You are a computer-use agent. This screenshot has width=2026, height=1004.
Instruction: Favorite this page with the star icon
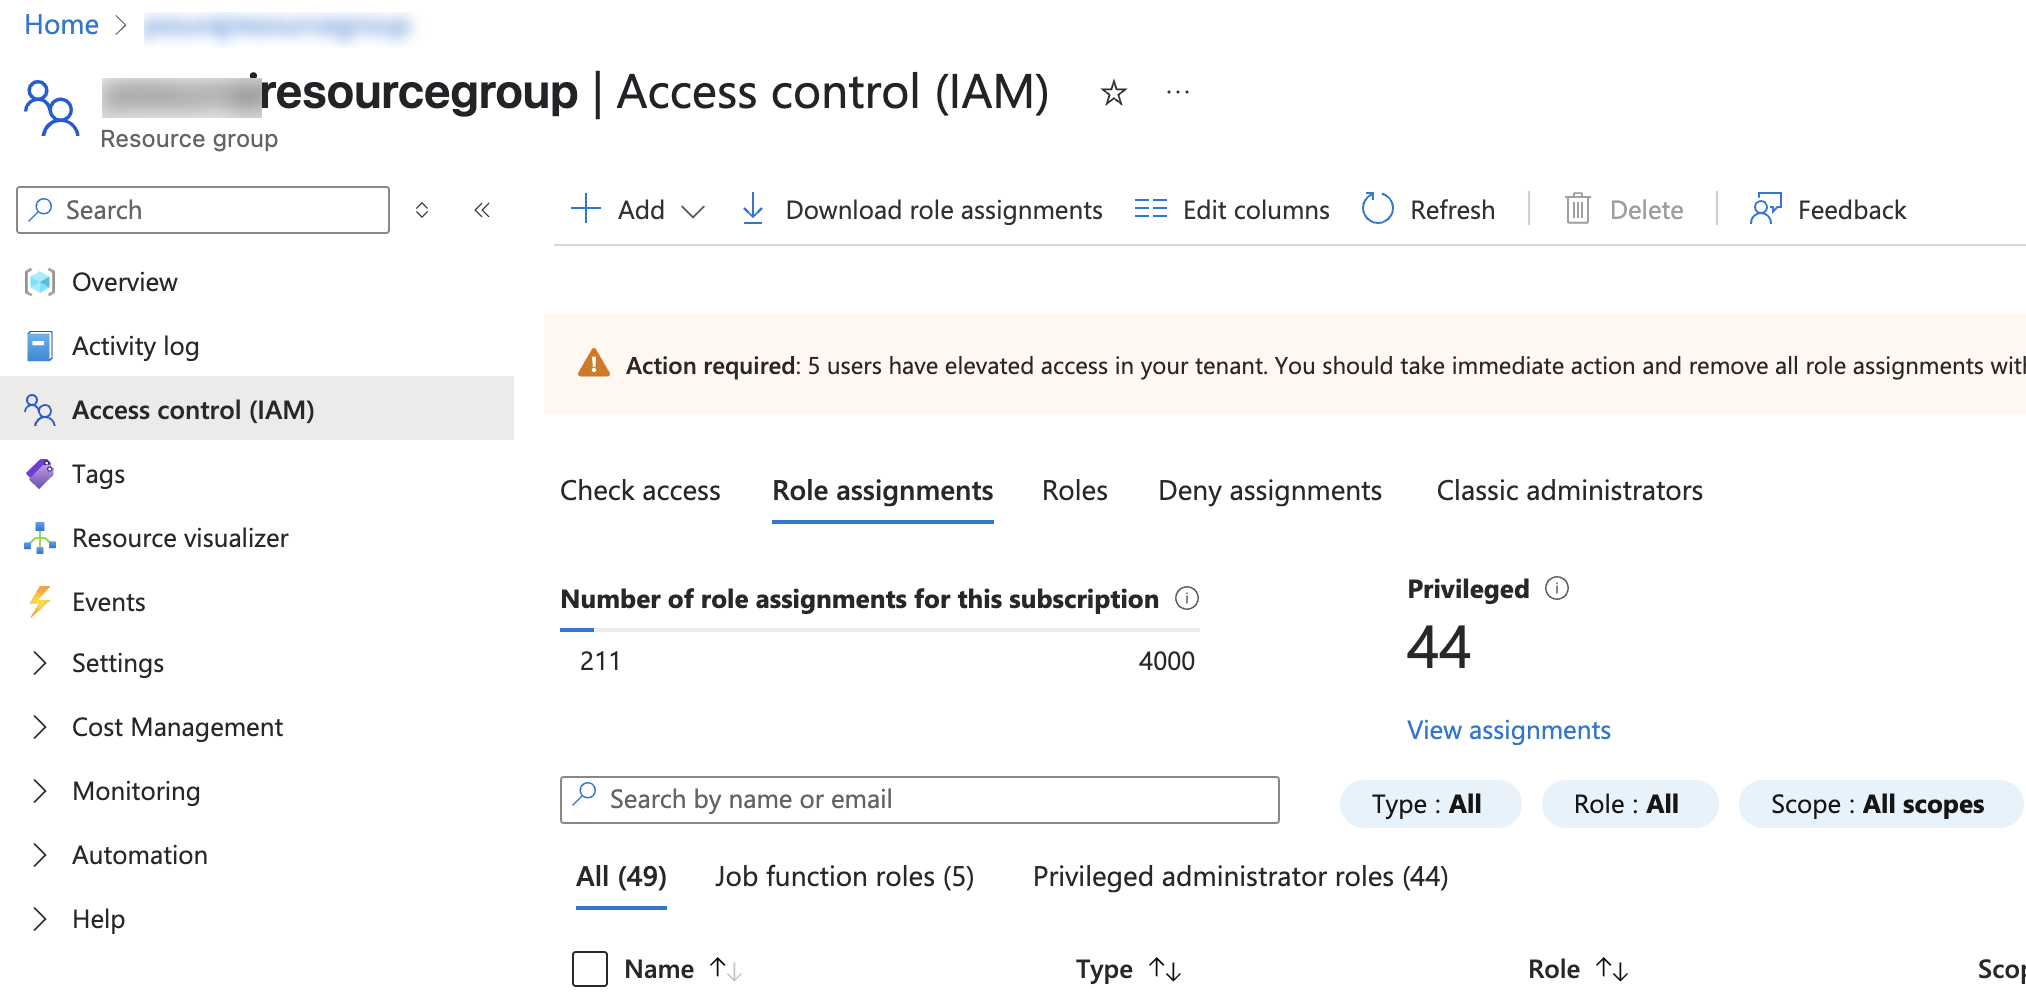coord(1113,93)
